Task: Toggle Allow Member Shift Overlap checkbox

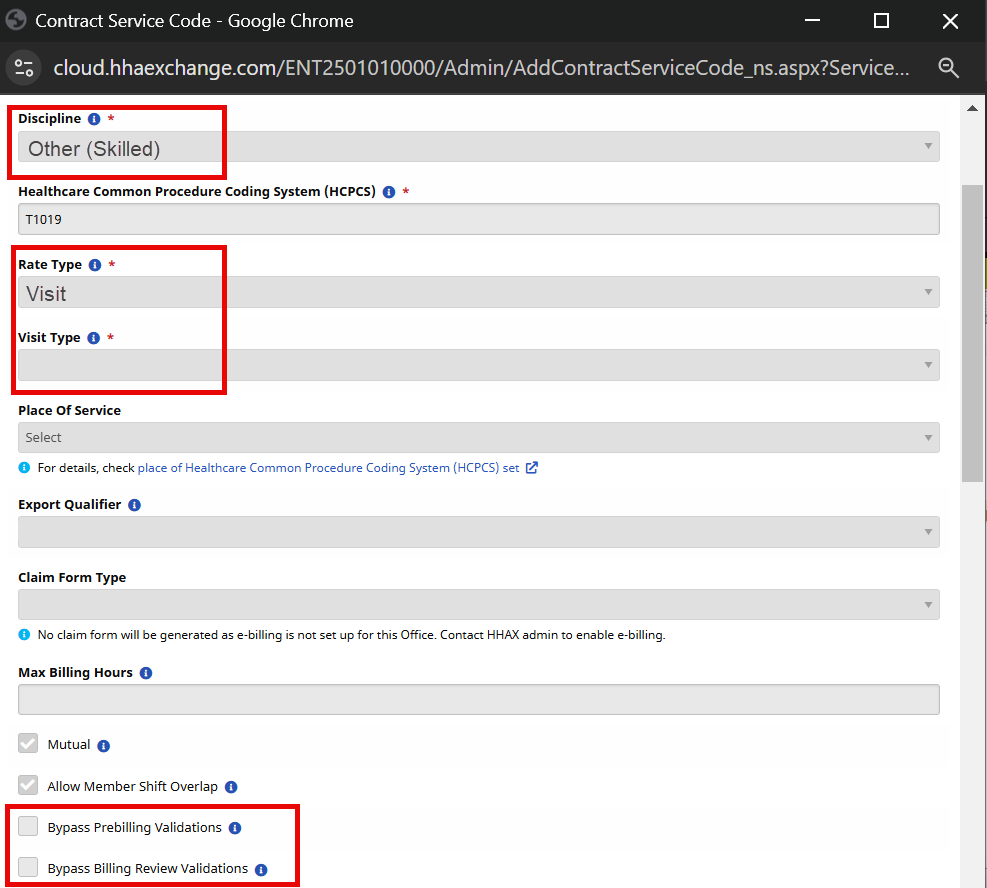Action: click(x=29, y=786)
